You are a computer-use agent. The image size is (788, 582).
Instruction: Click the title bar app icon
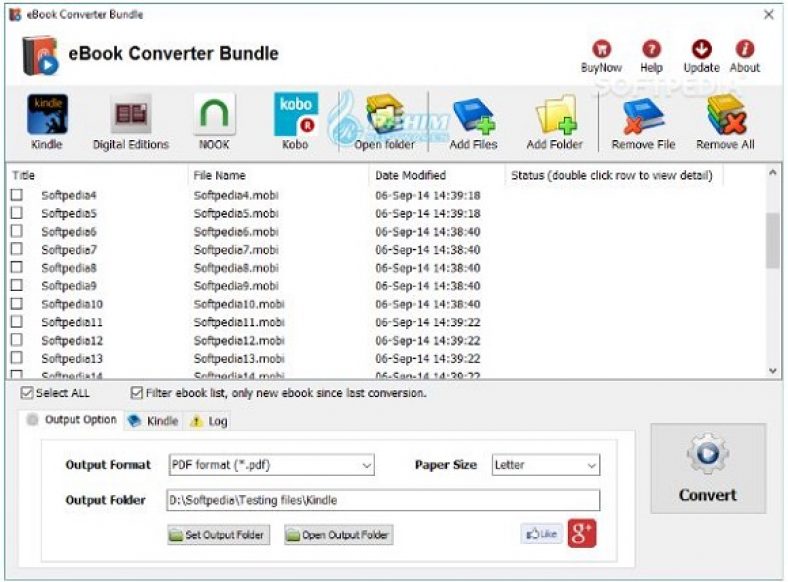[16, 15]
